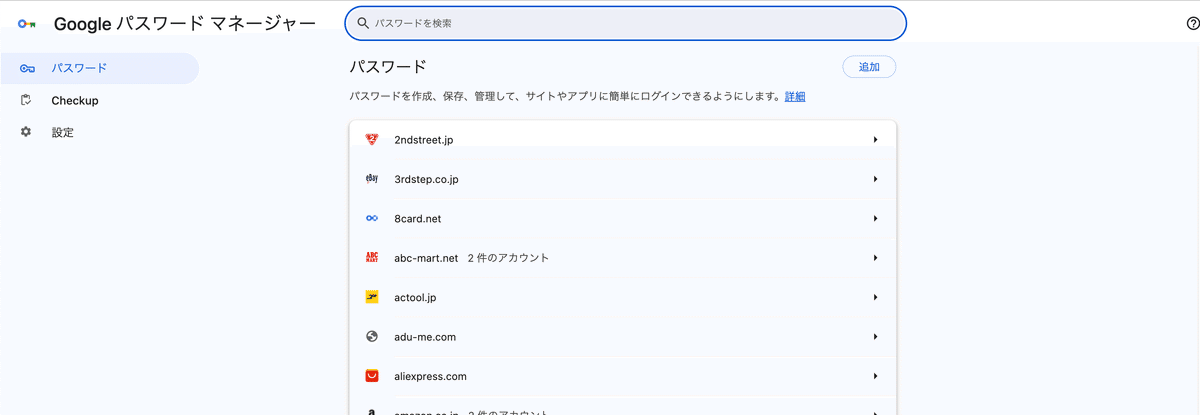Click the key icon beside パスワード
Screen dimensions: 1200x415
coord(27,68)
